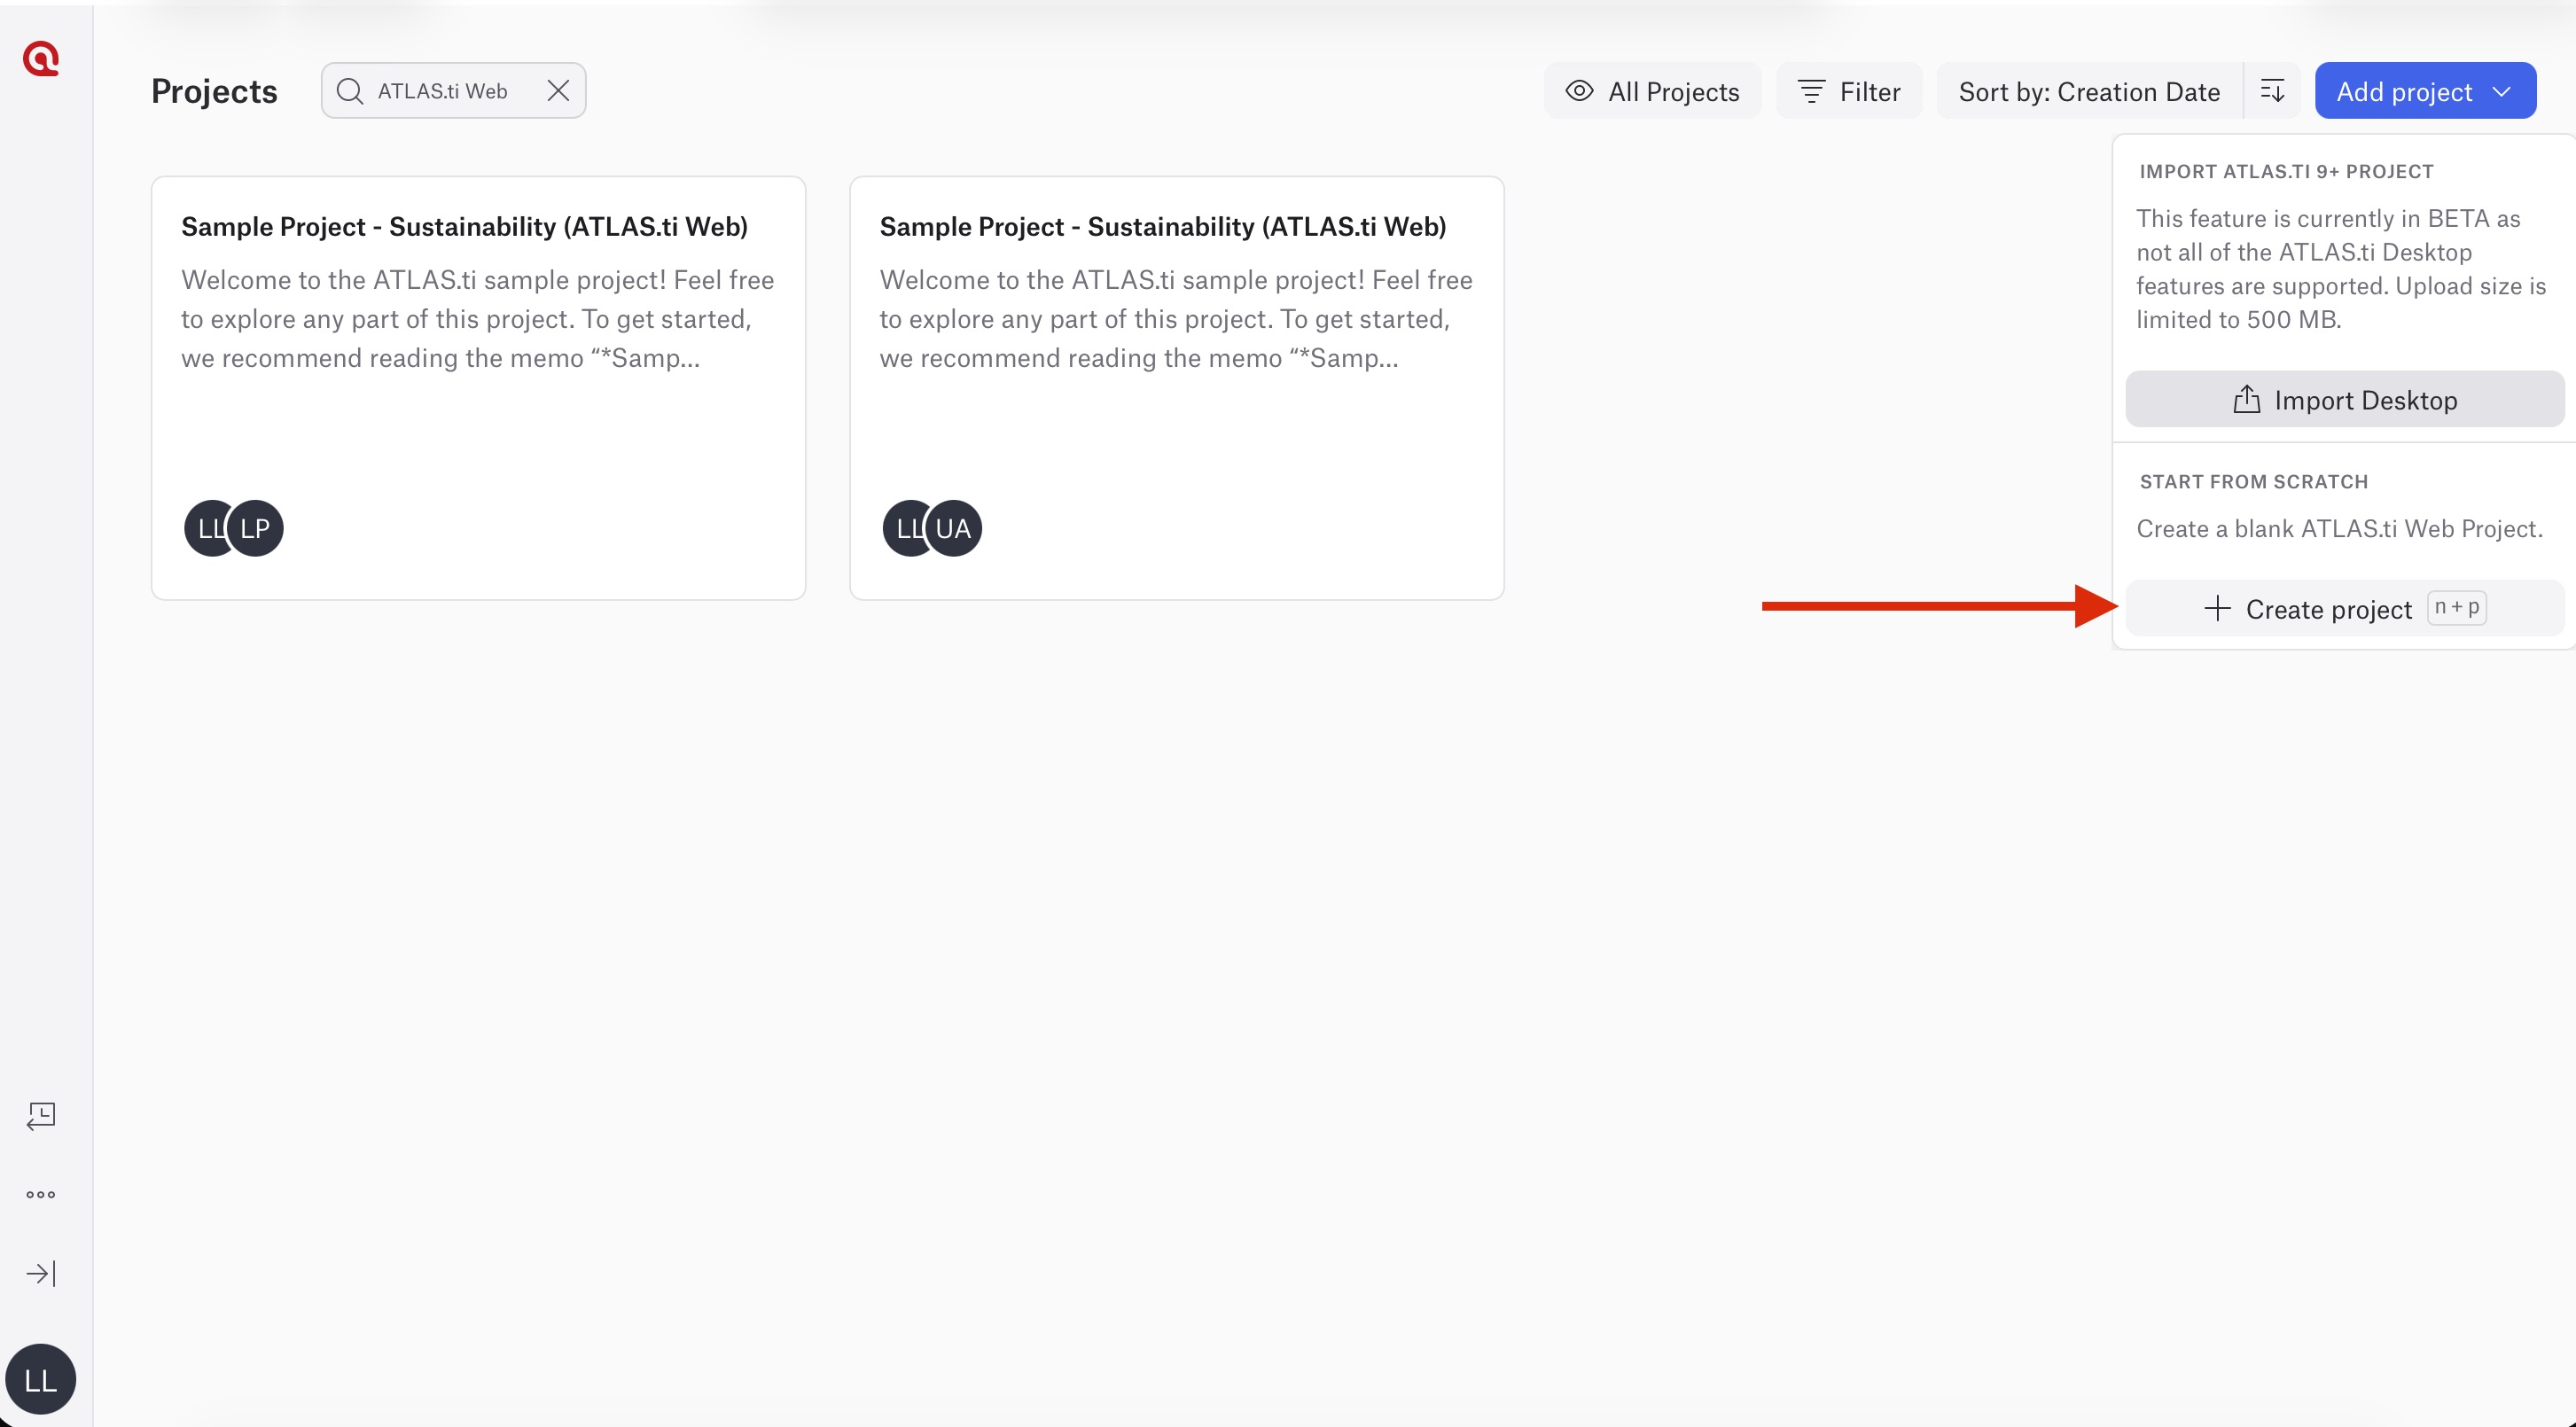Image resolution: width=2576 pixels, height=1427 pixels.
Task: Open the second Sample Project card with UA
Action: point(1176,388)
